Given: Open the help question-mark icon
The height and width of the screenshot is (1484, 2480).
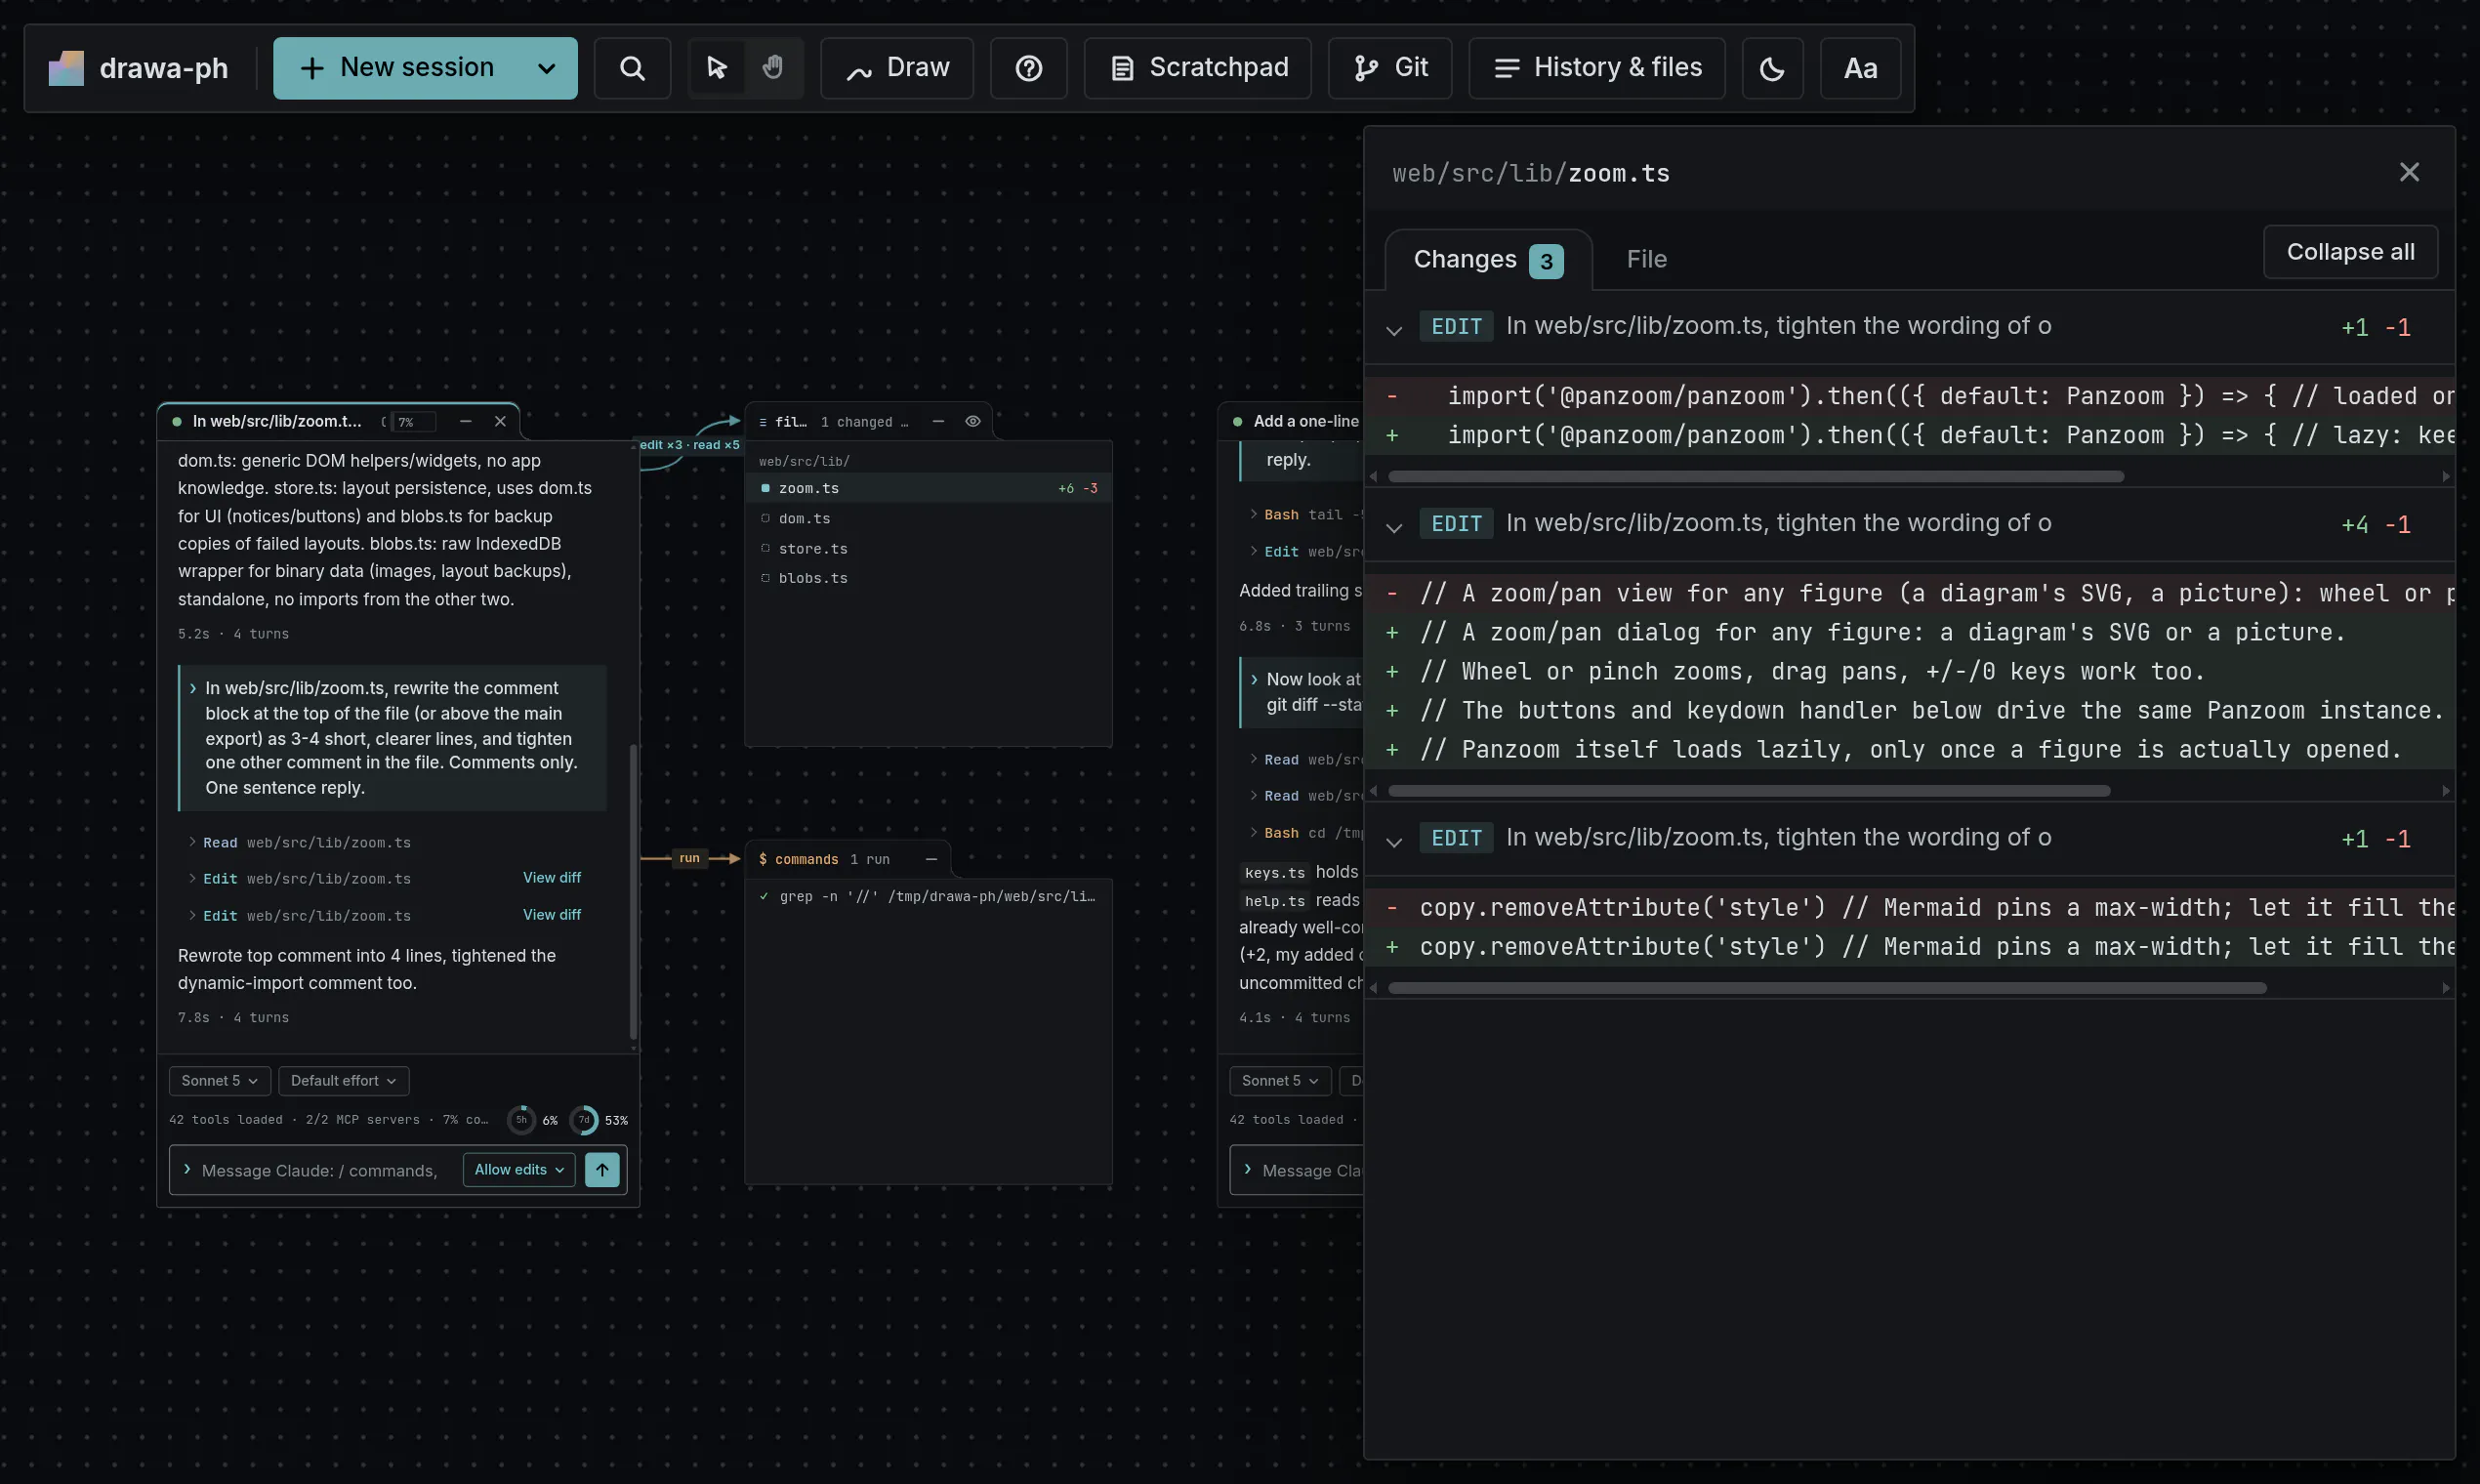Looking at the screenshot, I should [1028, 68].
